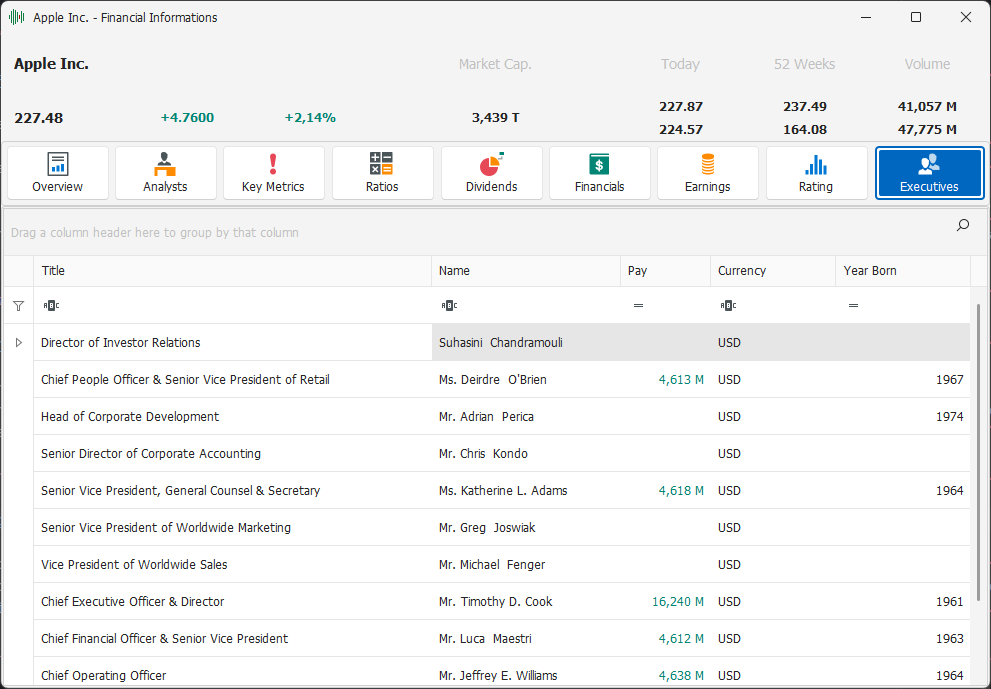The width and height of the screenshot is (991, 689).
Task: Click the +2,14% change value
Action: [310, 118]
